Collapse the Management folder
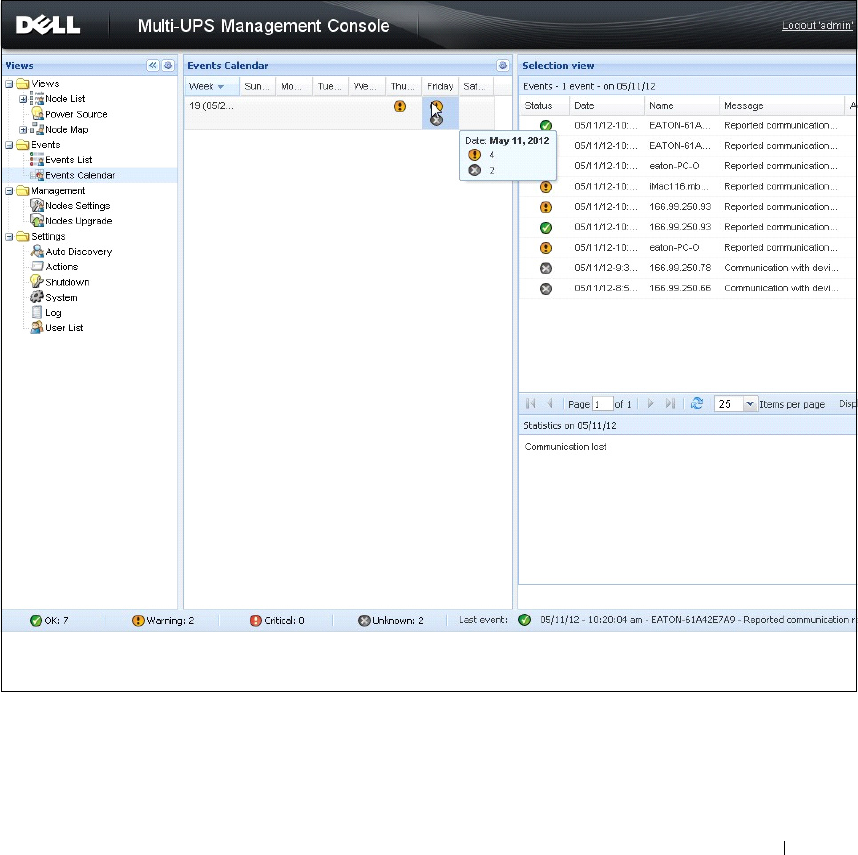Screen dimensions: 858x855 9,191
